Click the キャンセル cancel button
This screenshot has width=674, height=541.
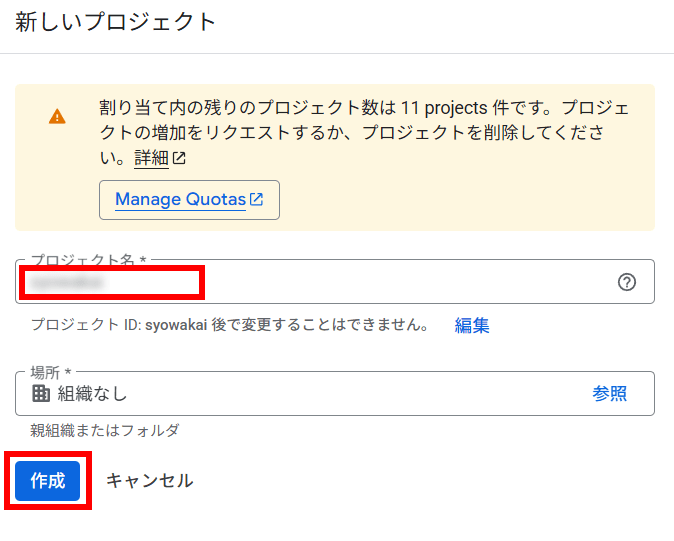pyautogui.click(x=150, y=480)
